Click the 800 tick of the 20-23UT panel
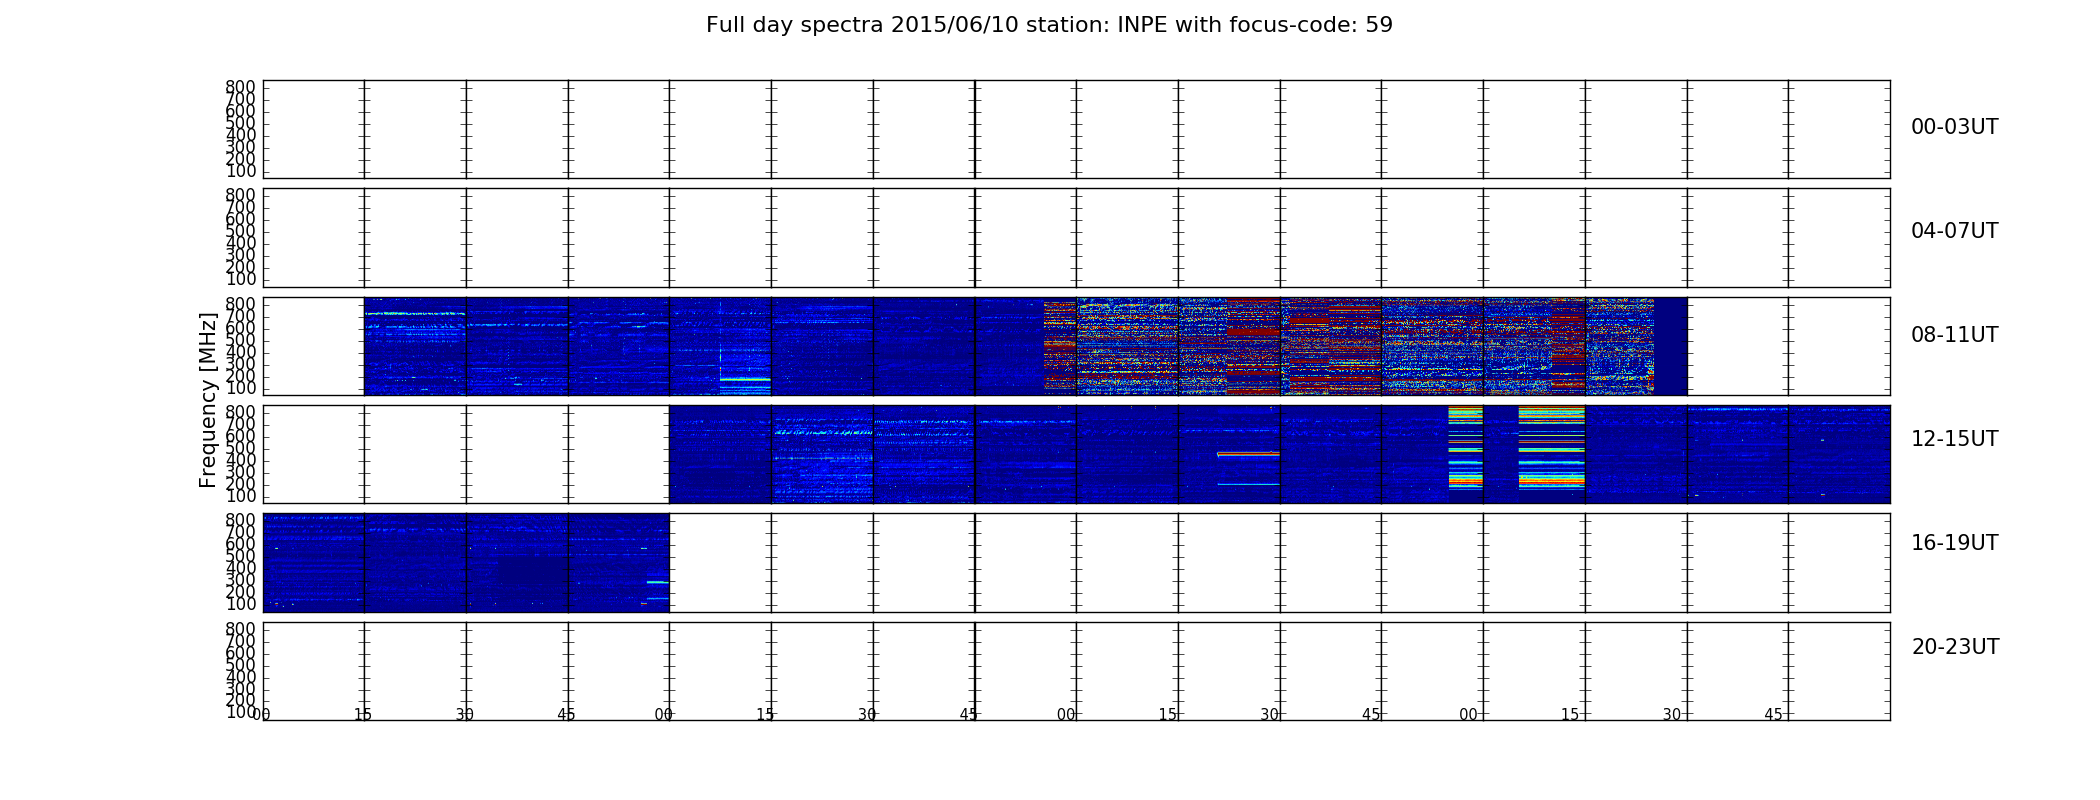This screenshot has height=800, width=2100. click(x=240, y=629)
